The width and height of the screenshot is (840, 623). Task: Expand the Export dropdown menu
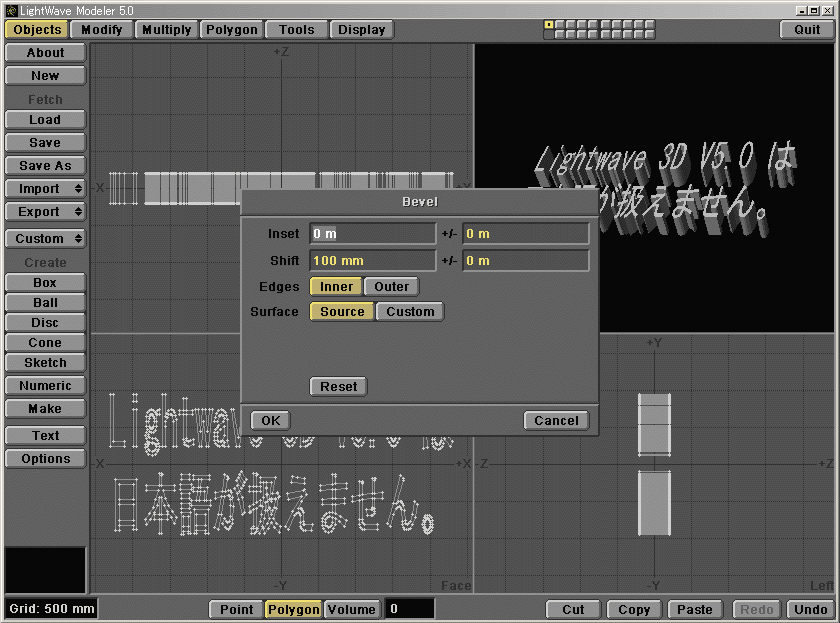[45, 212]
